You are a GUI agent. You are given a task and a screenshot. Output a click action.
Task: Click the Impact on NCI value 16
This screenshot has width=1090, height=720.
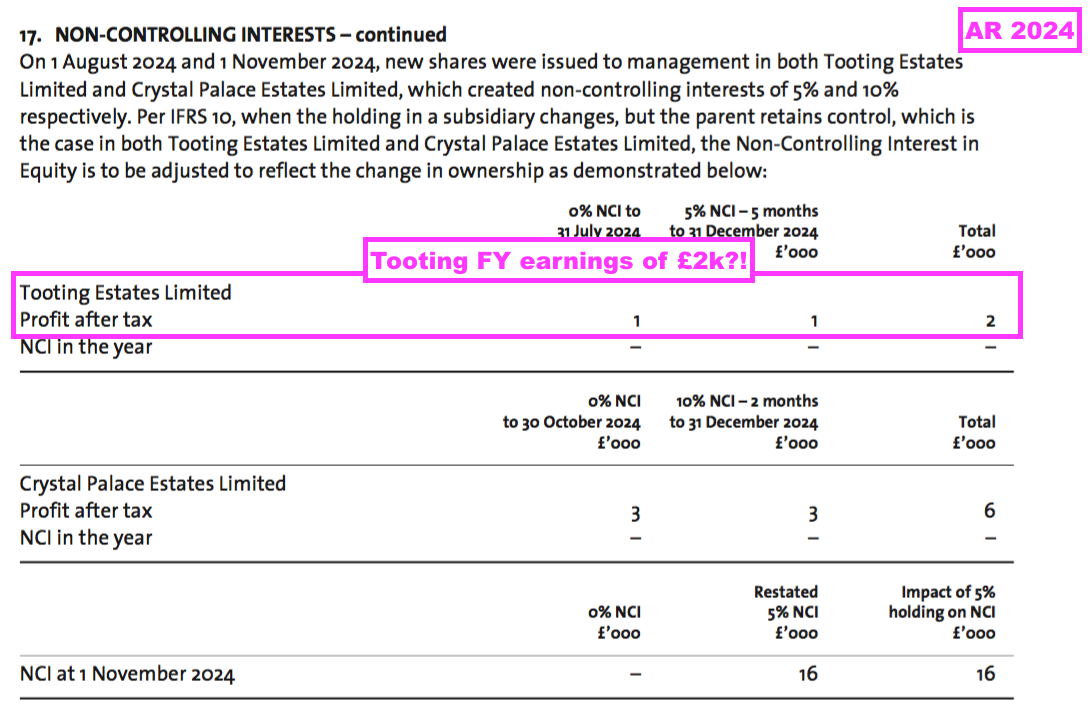click(x=986, y=673)
